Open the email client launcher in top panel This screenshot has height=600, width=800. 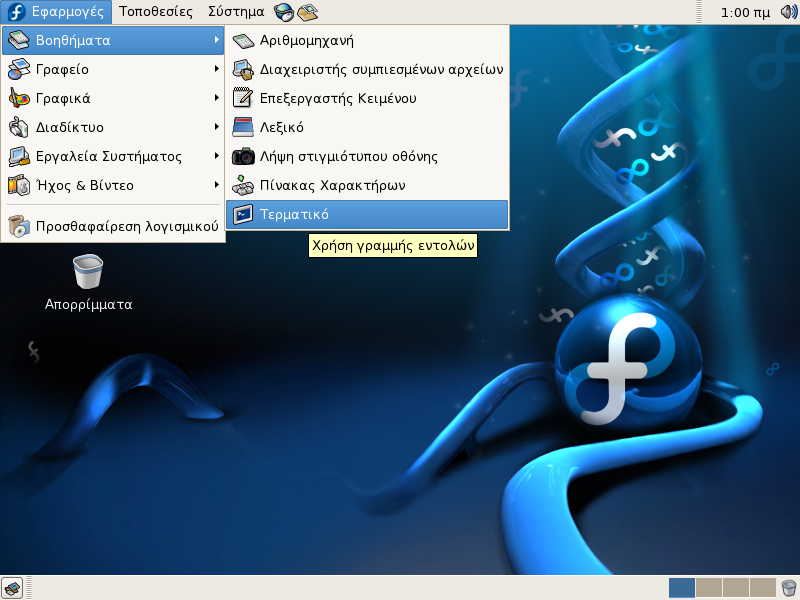tap(308, 12)
